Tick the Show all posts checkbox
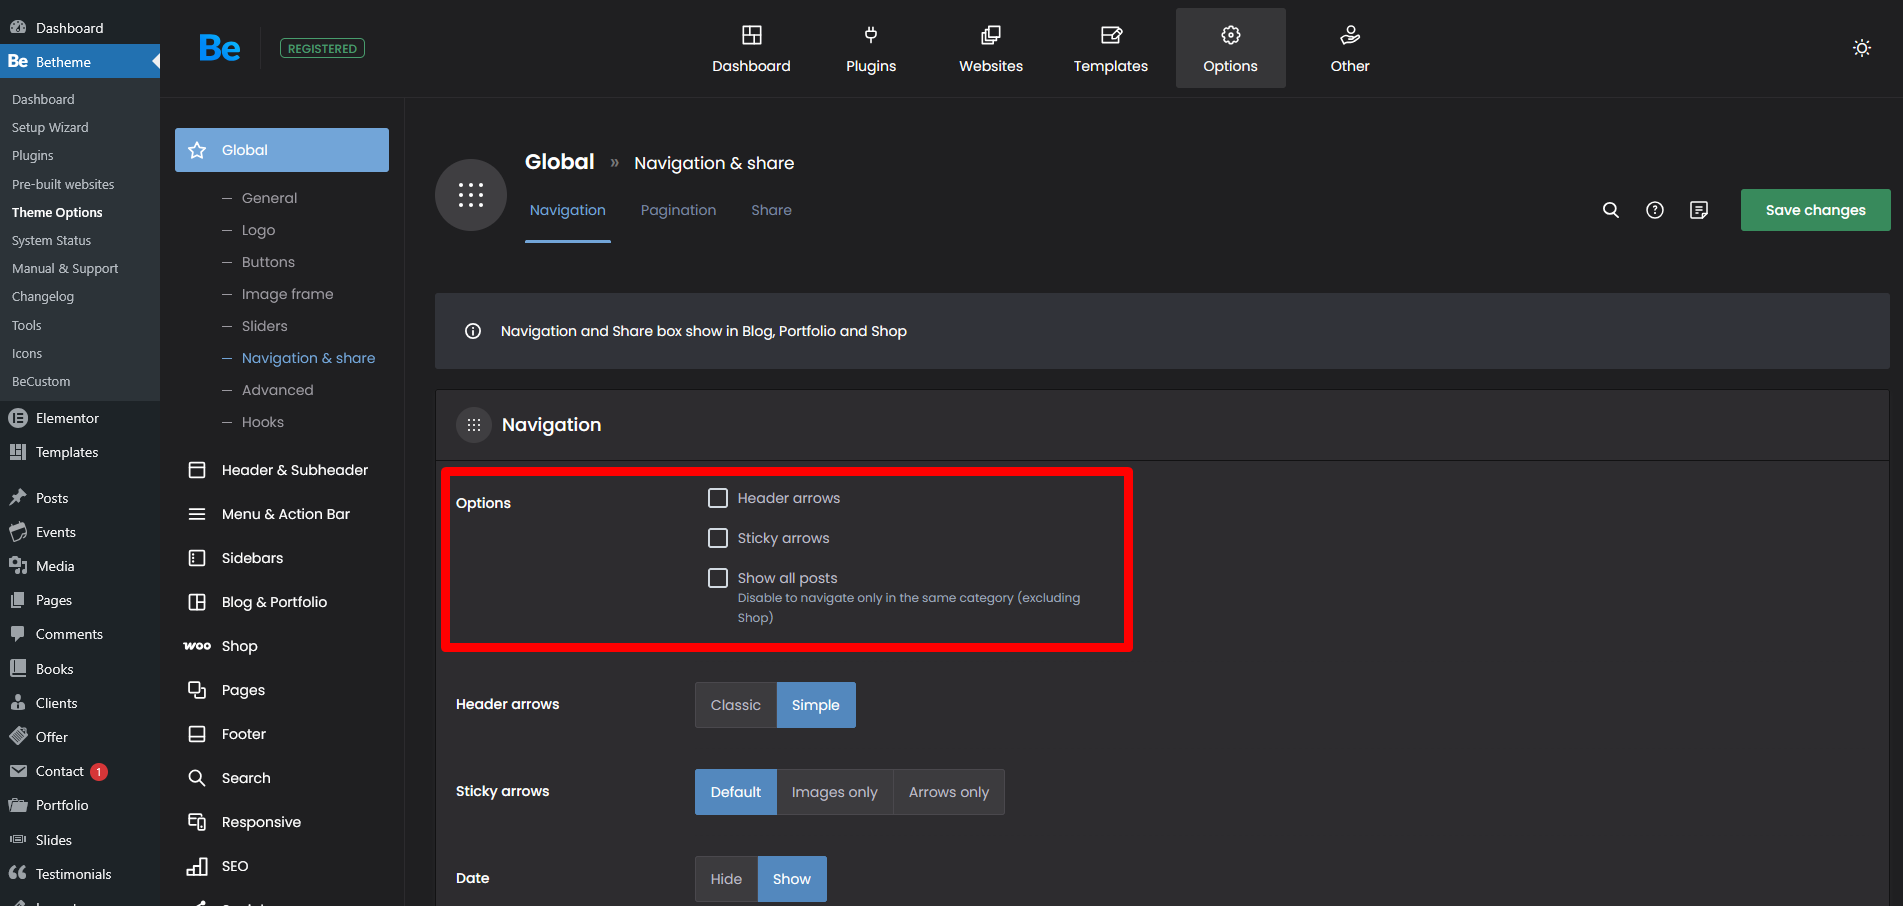This screenshot has height=906, width=1903. pyautogui.click(x=718, y=578)
